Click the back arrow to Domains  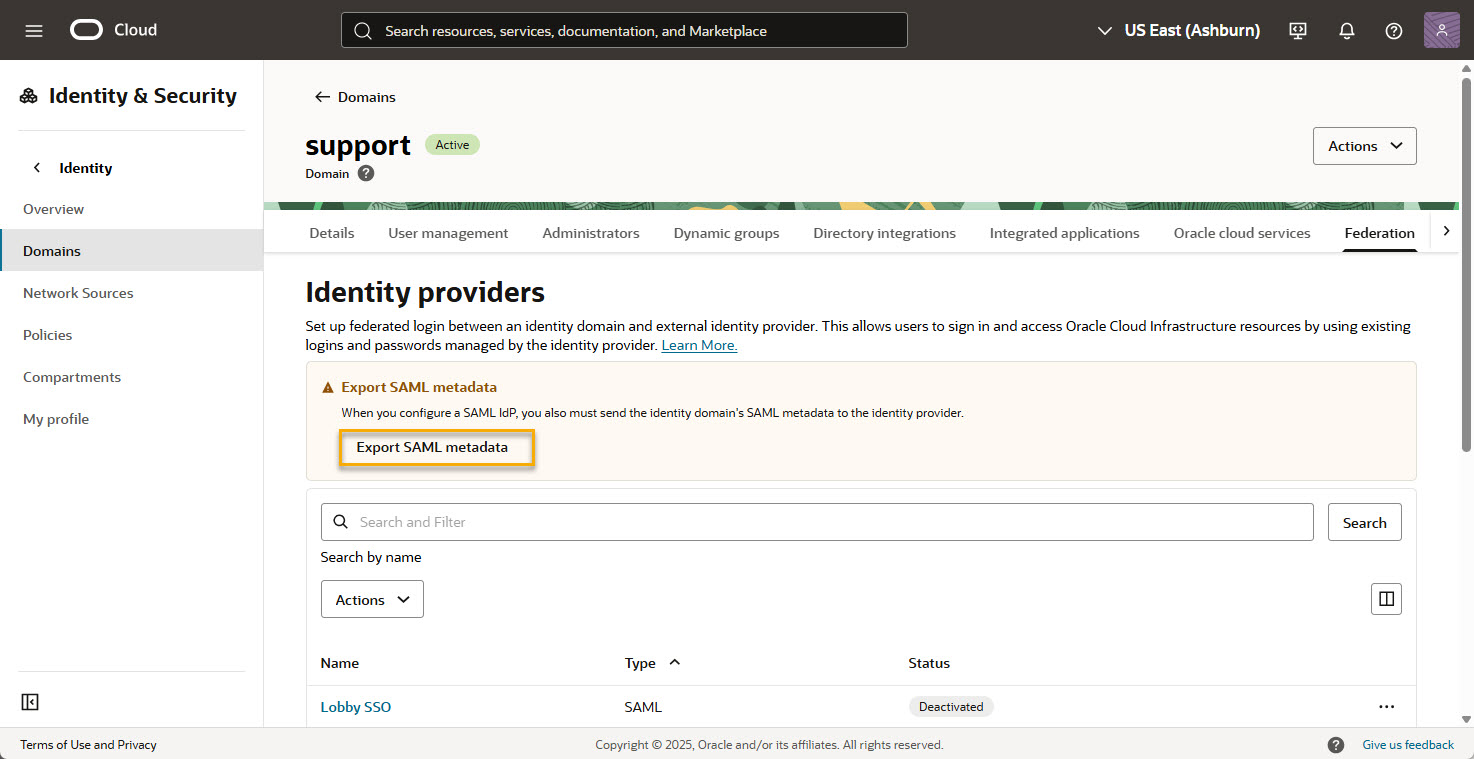point(322,97)
